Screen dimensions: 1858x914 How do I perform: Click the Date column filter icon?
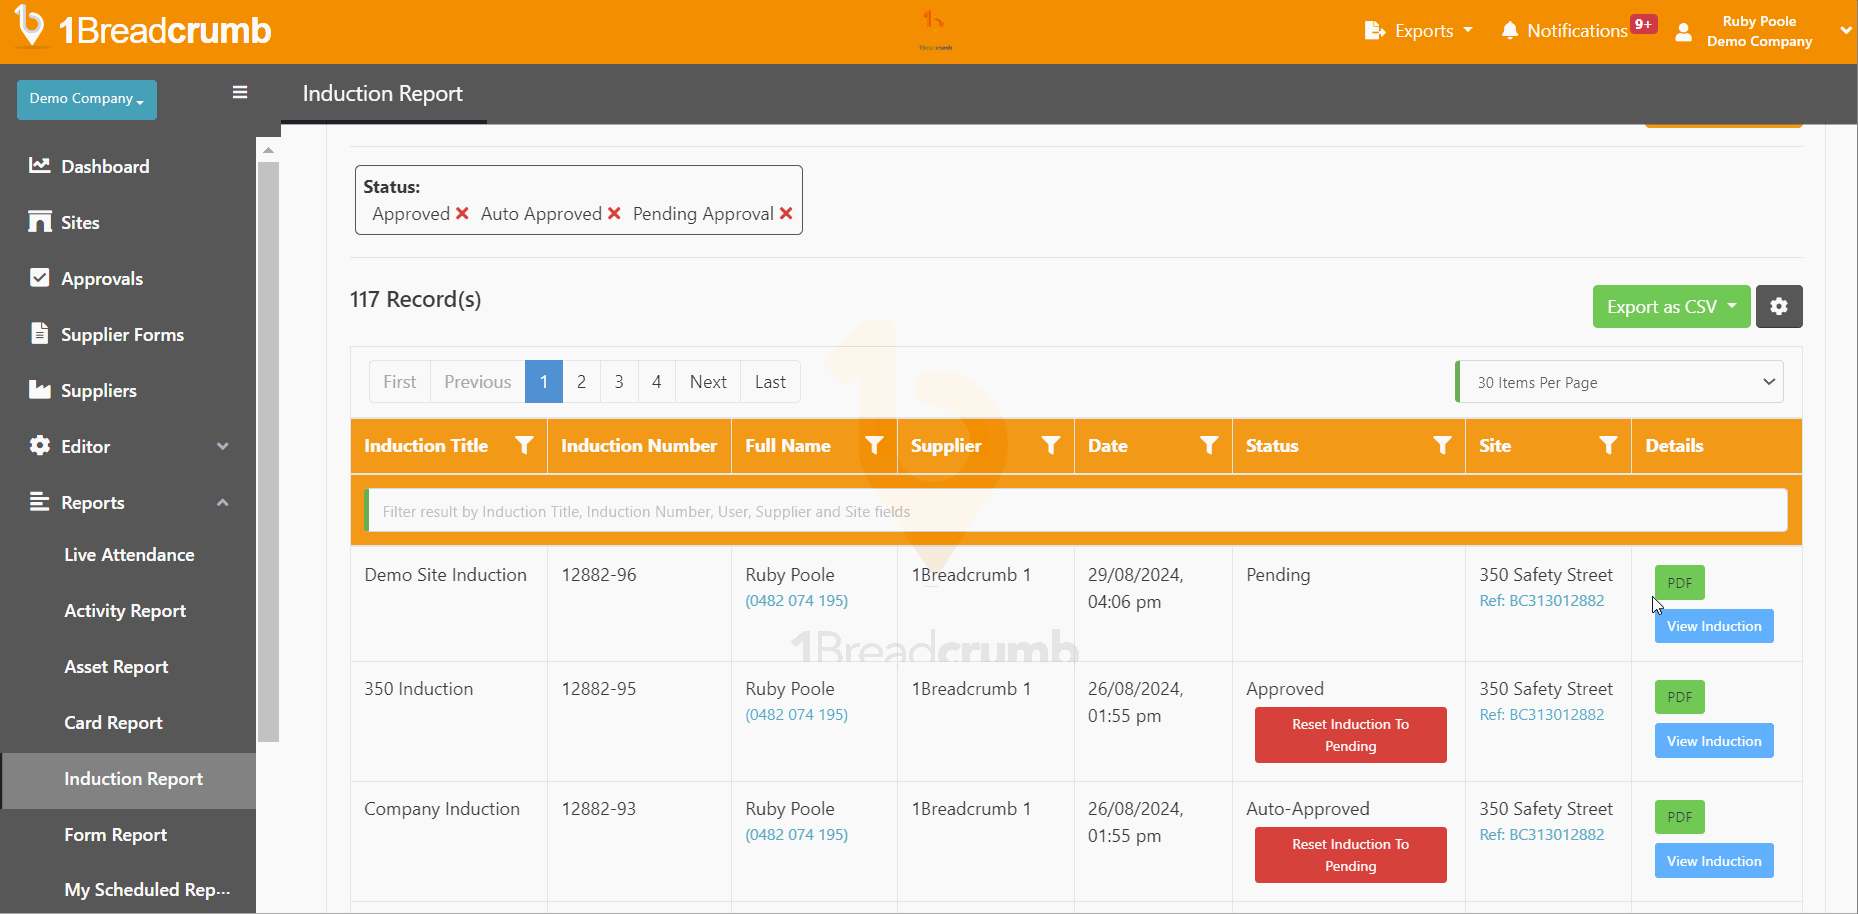coord(1208,446)
